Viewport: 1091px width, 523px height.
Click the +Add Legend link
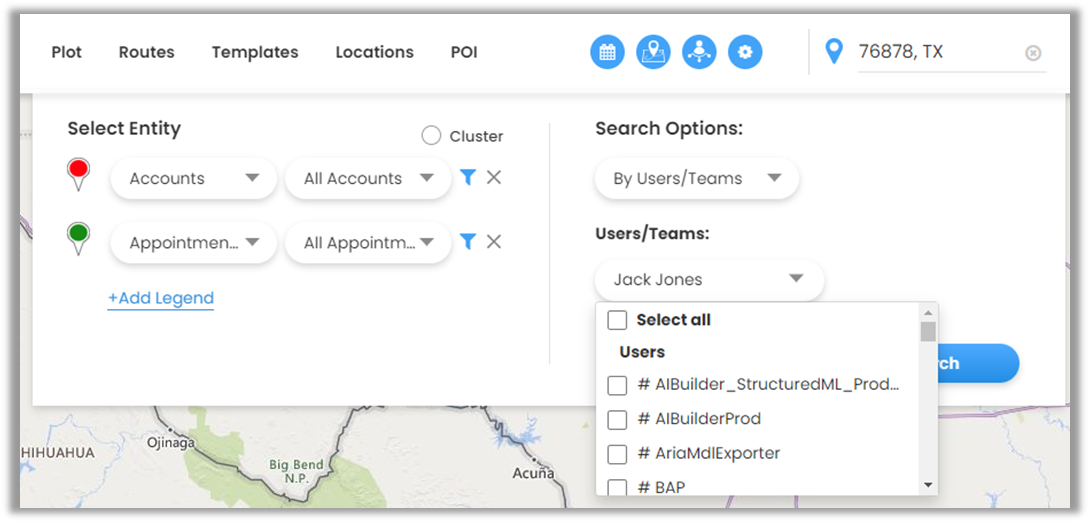(161, 298)
